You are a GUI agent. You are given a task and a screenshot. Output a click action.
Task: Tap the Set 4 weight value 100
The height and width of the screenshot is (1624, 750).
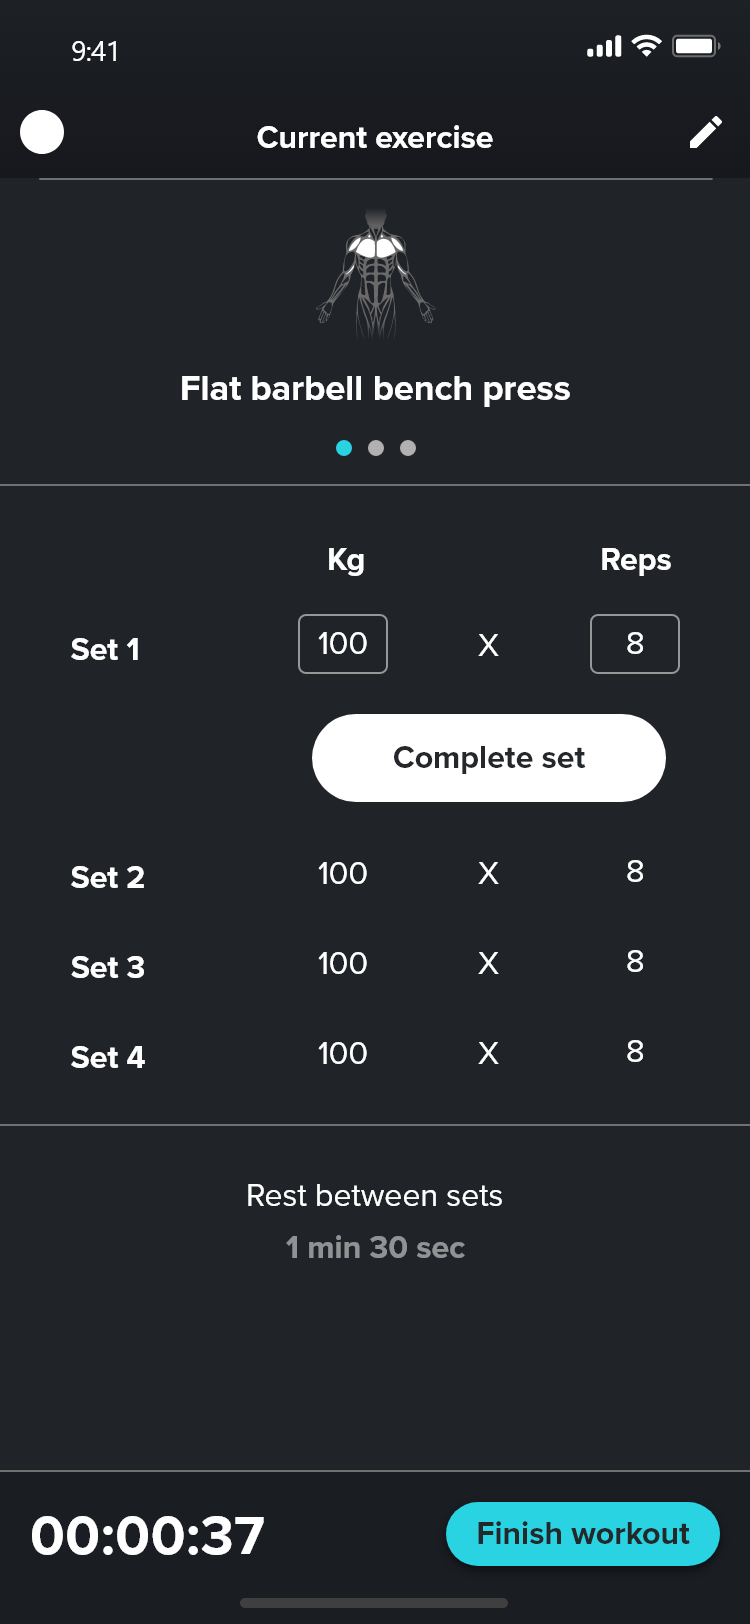[x=343, y=1053]
